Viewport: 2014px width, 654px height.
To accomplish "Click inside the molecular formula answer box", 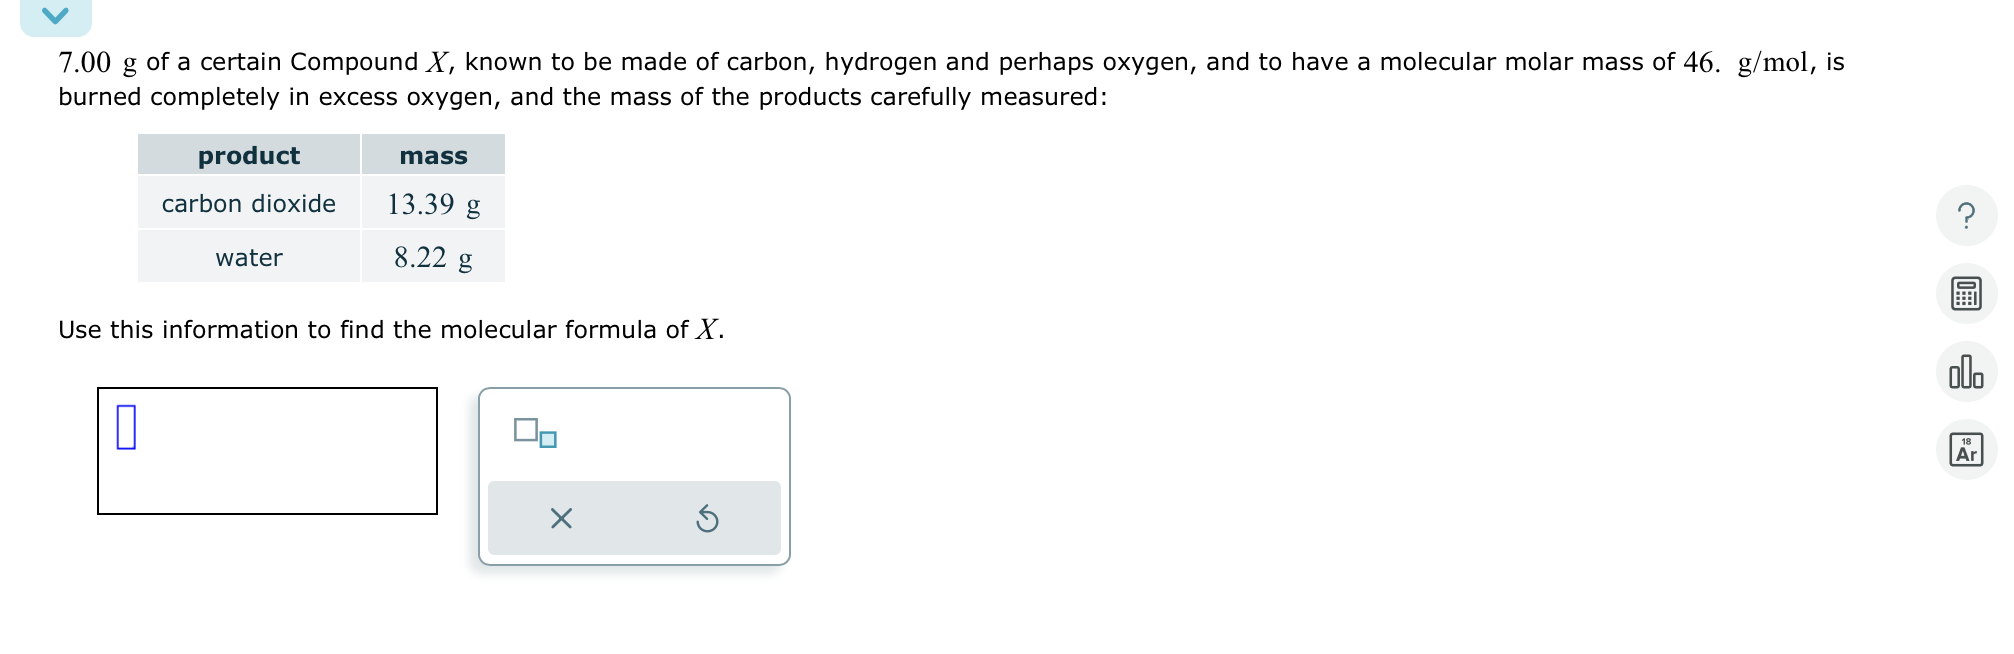I will 268,450.
